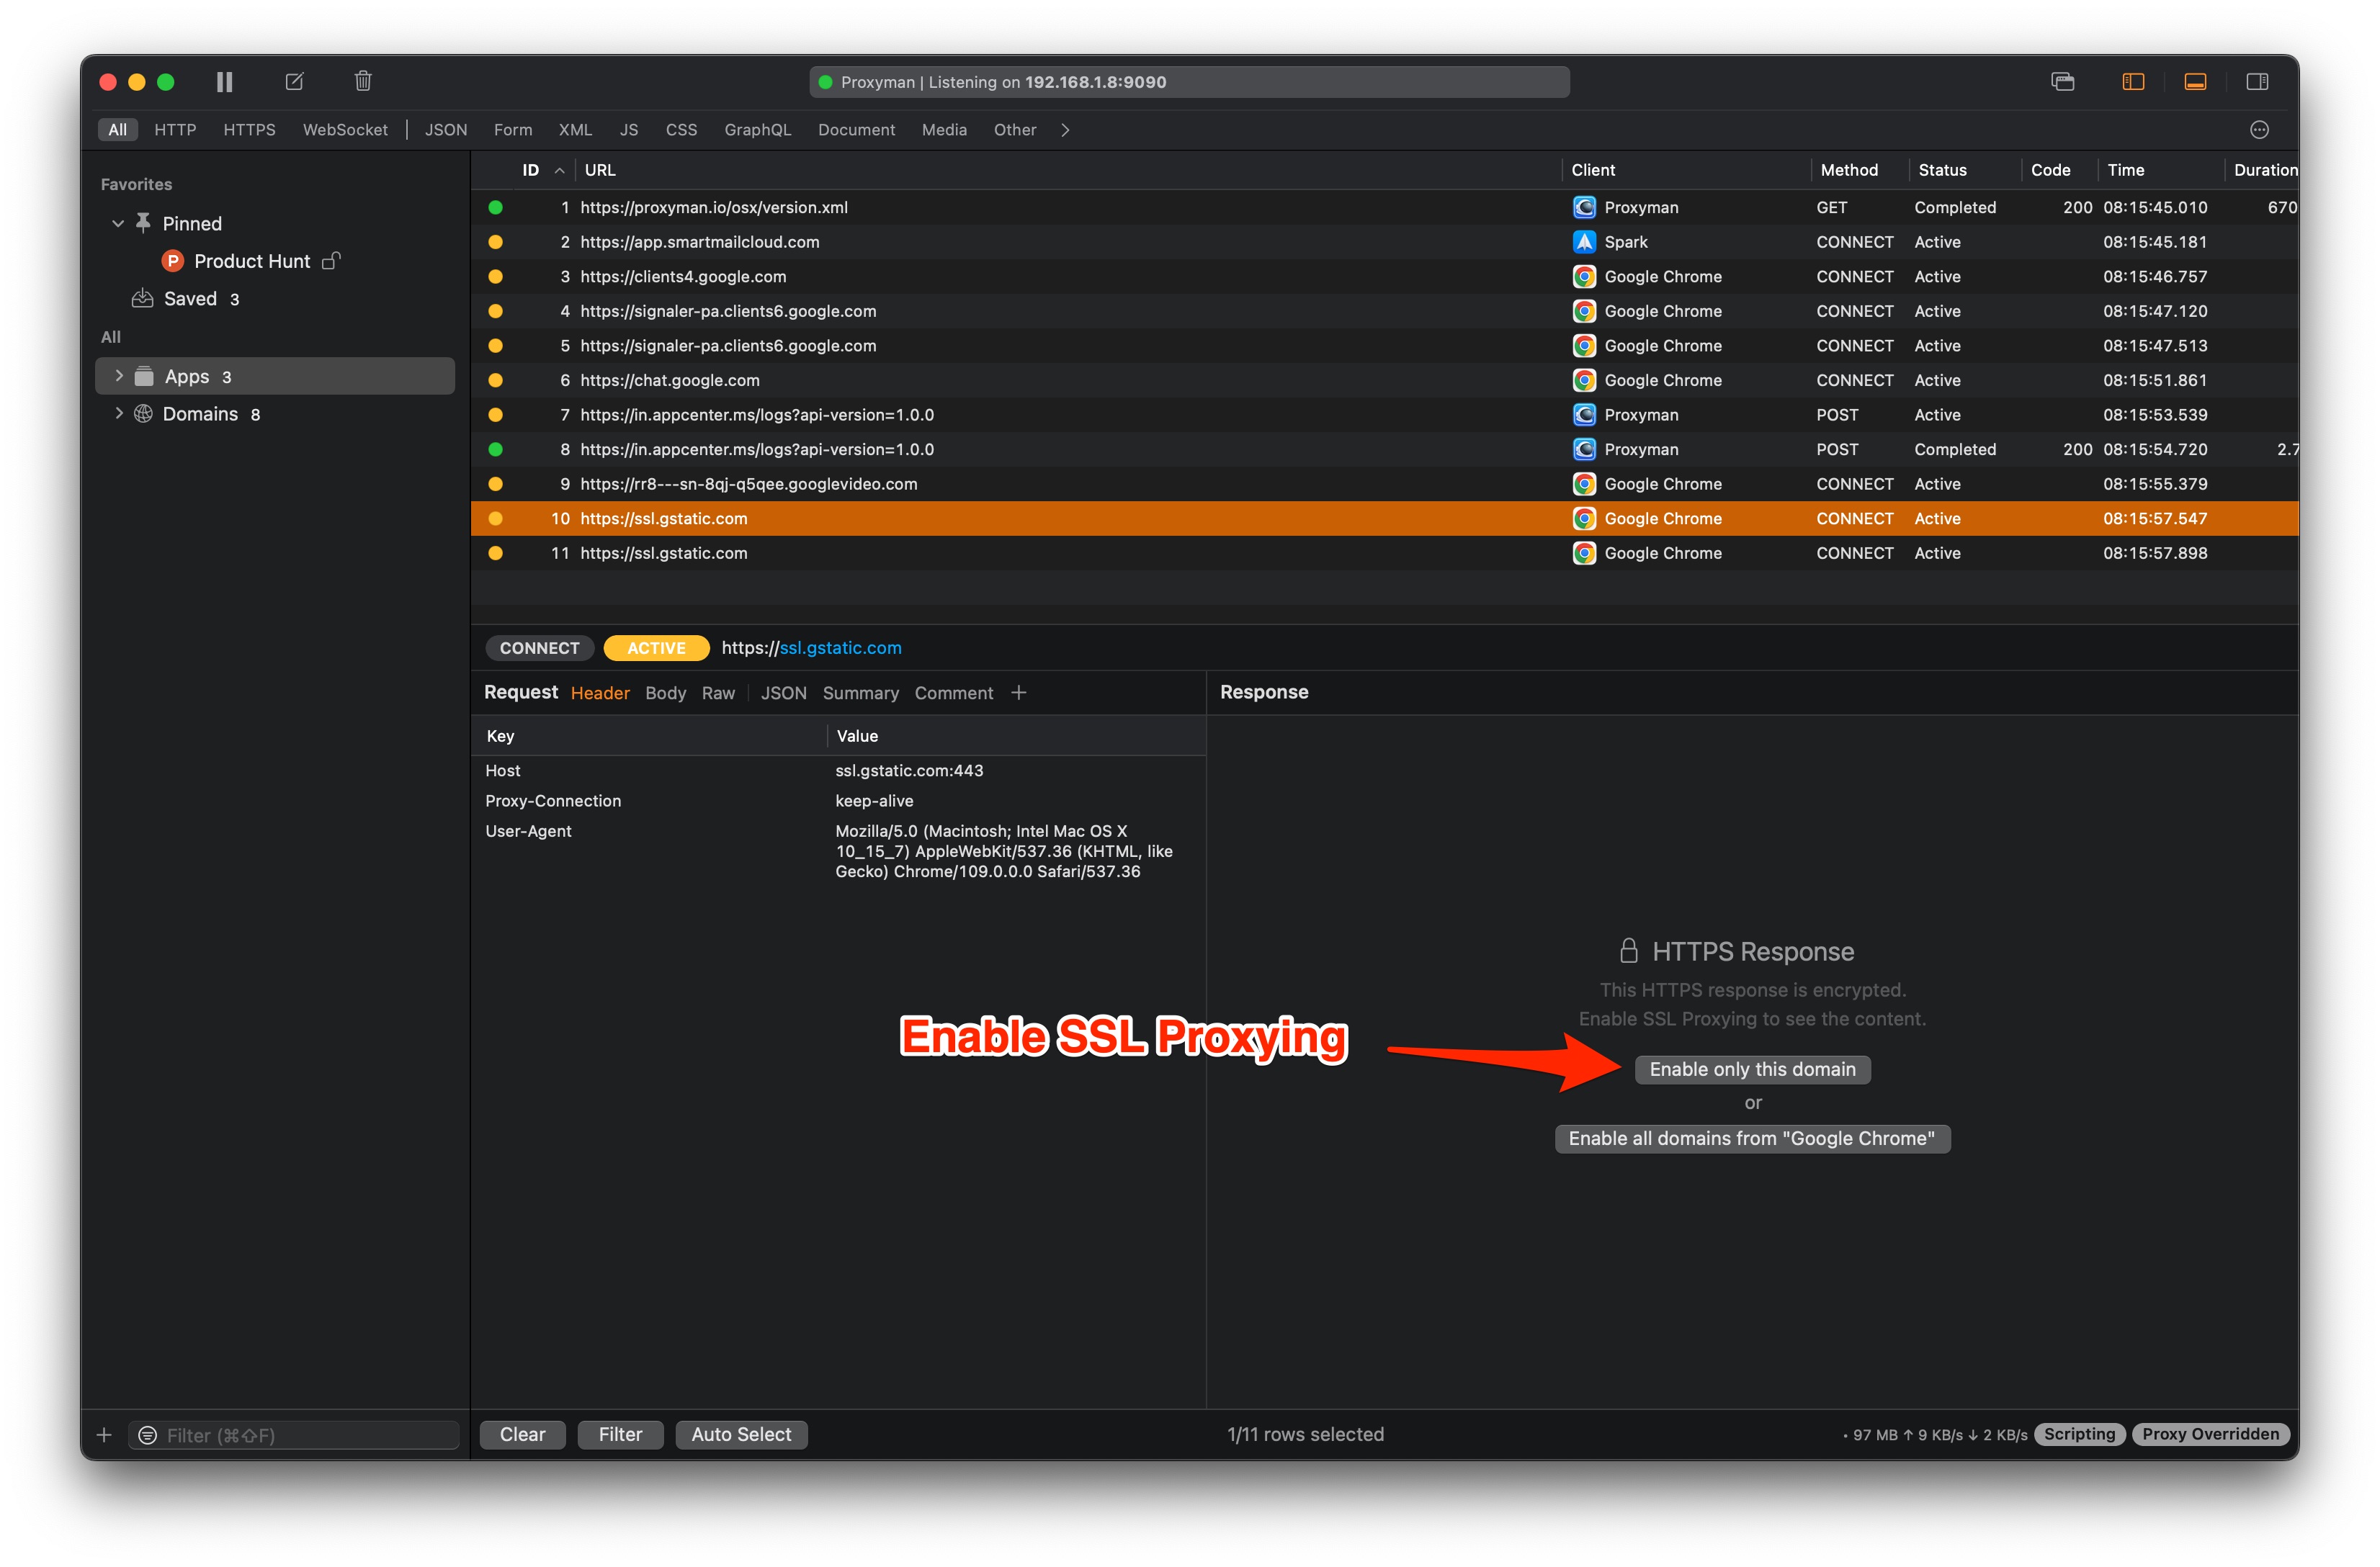Click the unlock icon next to Product Hunt
Screen dimensions: 2380x1567
click(x=331, y=261)
